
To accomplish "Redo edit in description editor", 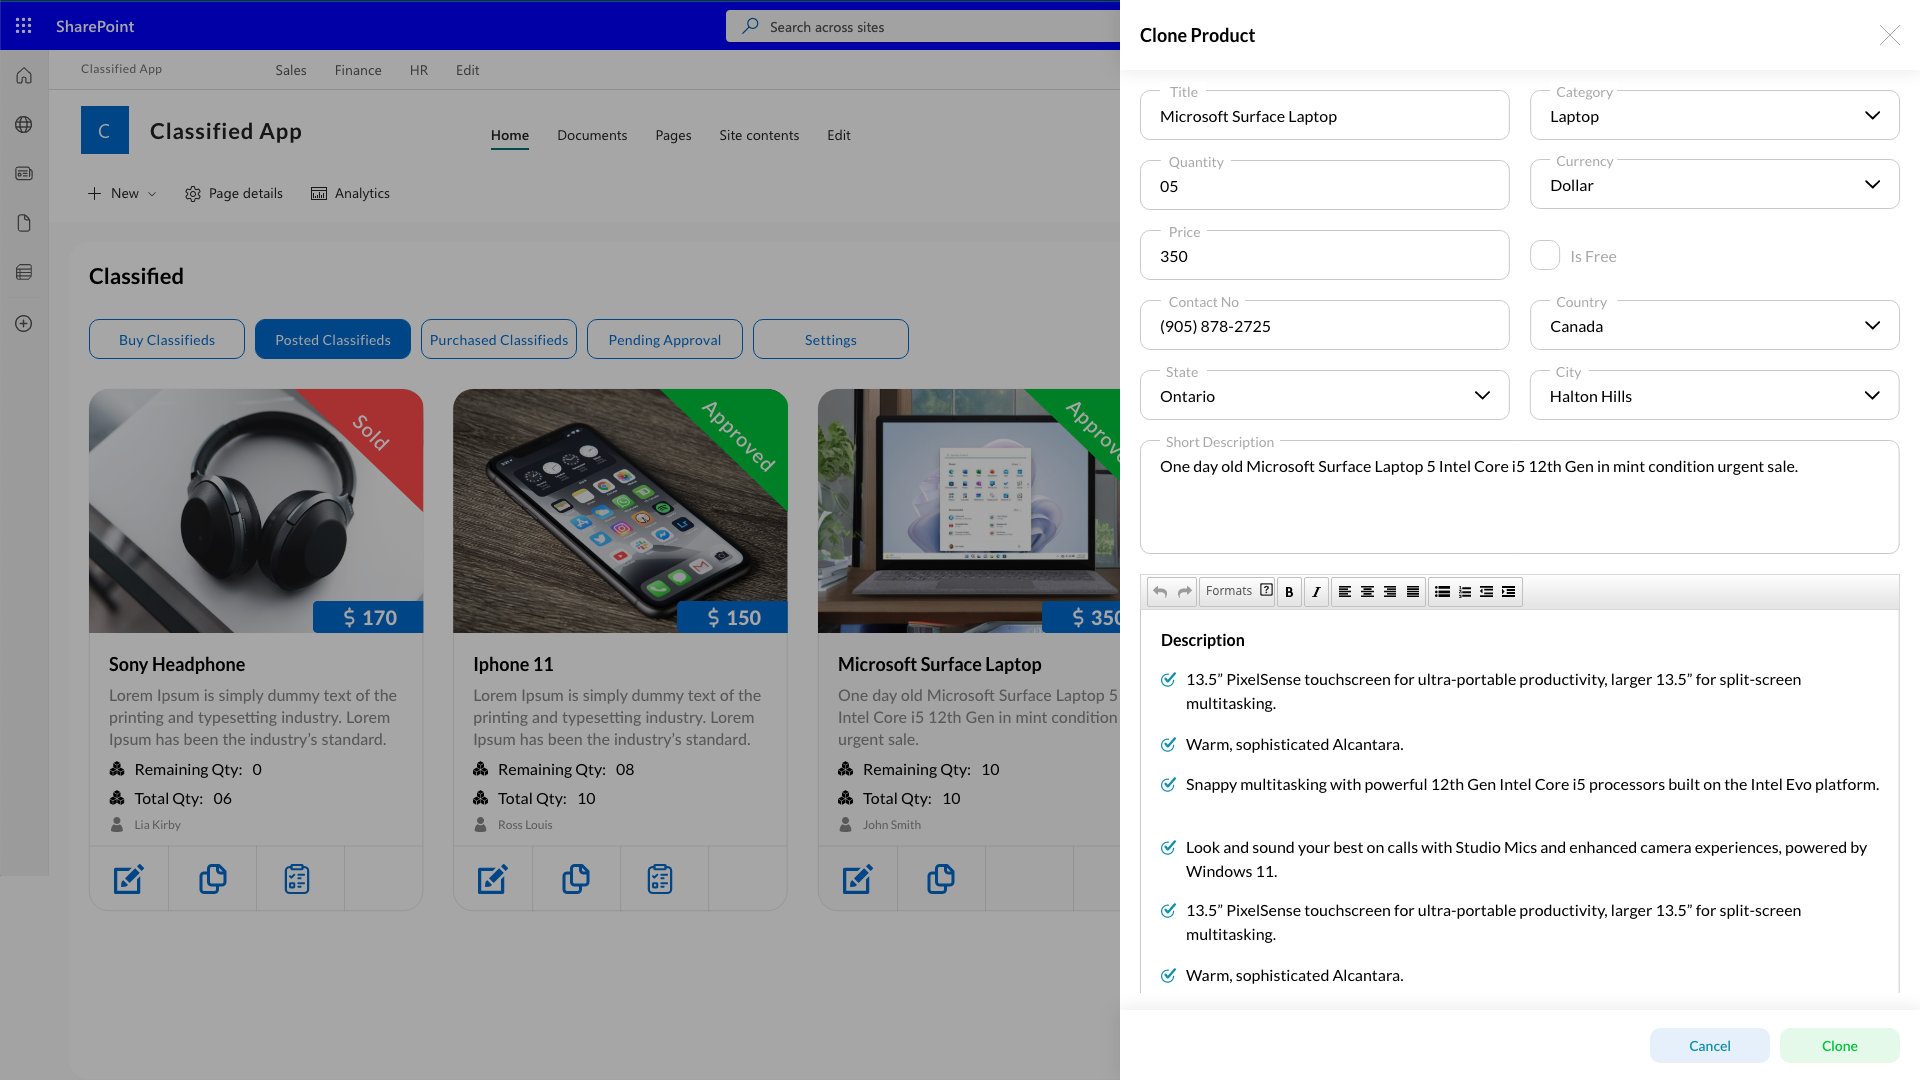I will (1185, 592).
